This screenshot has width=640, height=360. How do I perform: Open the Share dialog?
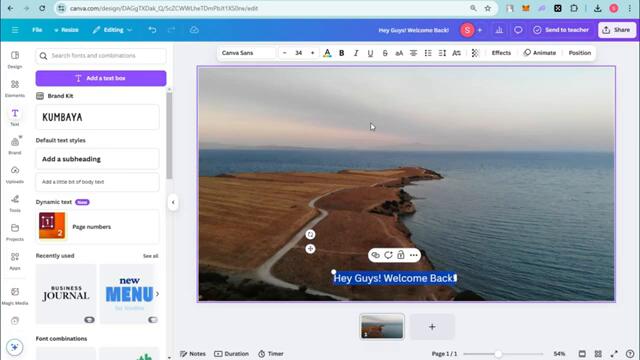(x=616, y=30)
